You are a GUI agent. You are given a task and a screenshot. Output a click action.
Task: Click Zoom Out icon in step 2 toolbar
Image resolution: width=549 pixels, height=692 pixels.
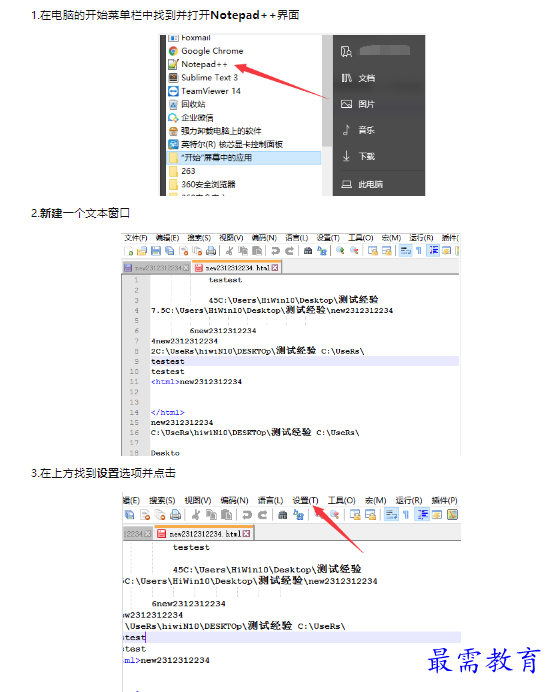(x=354, y=251)
